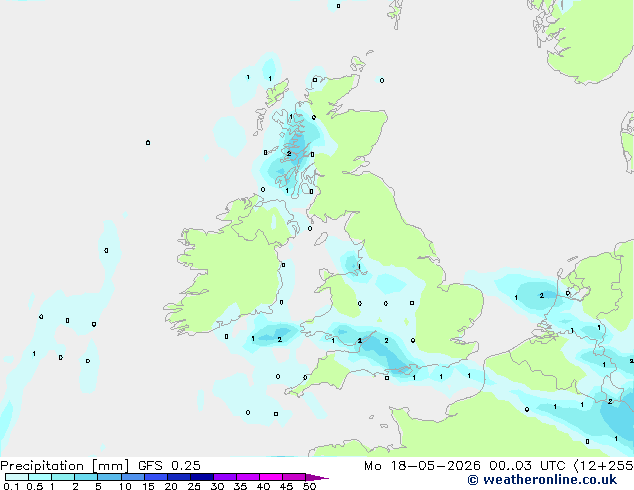634x490 pixels.
Task: Click the legend scale label '40'
Action: pos(263,486)
